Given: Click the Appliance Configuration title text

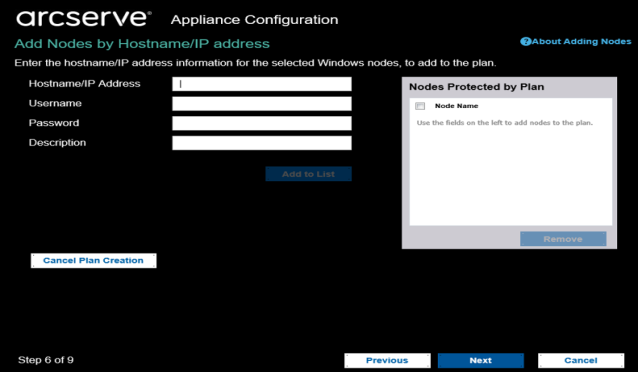Looking at the screenshot, I should [254, 20].
